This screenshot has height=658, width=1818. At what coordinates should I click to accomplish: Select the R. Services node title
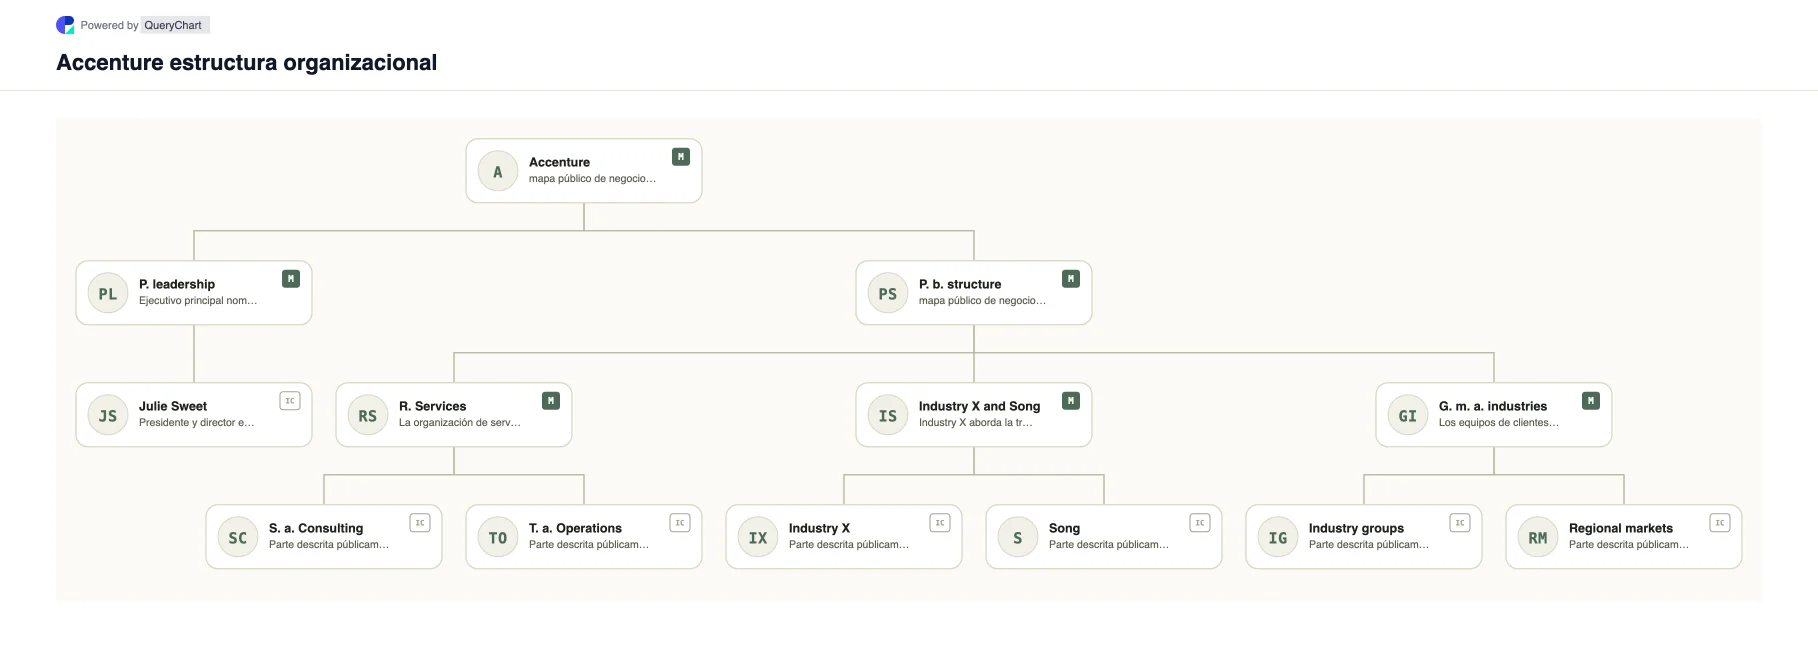433,406
